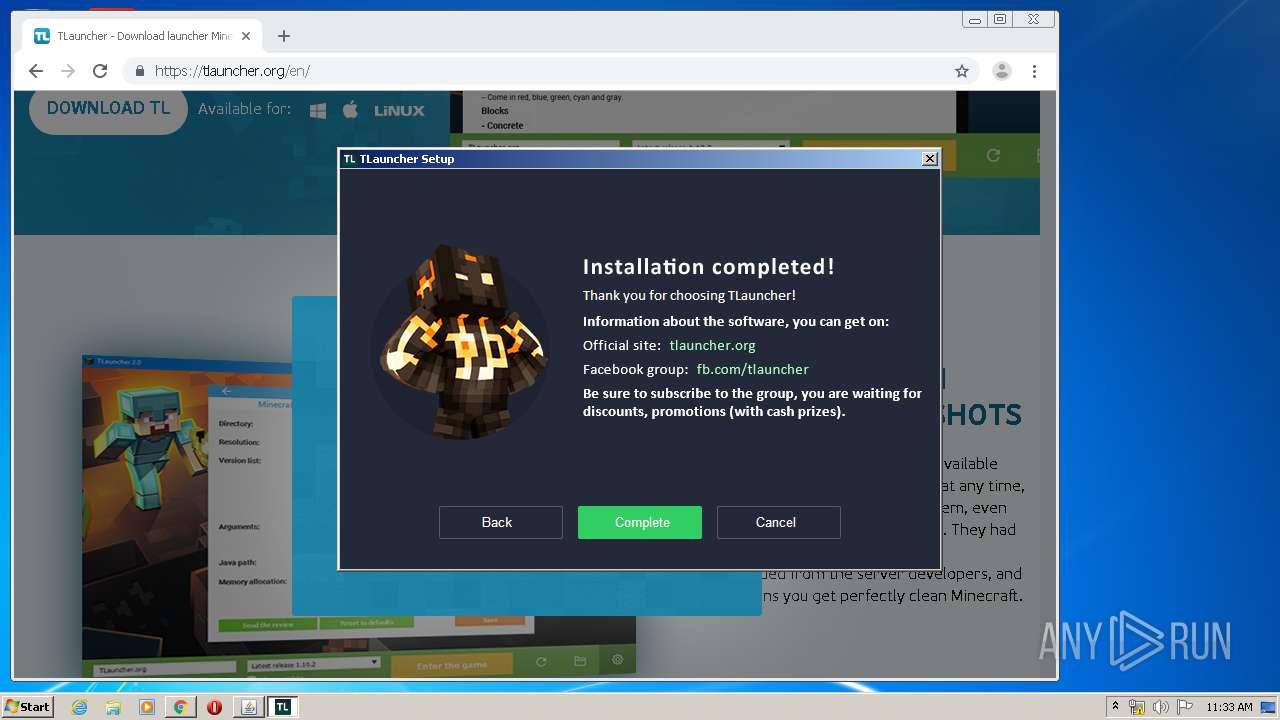Select the Apple macOS download icon
The height and width of the screenshot is (720, 1280).
click(350, 109)
